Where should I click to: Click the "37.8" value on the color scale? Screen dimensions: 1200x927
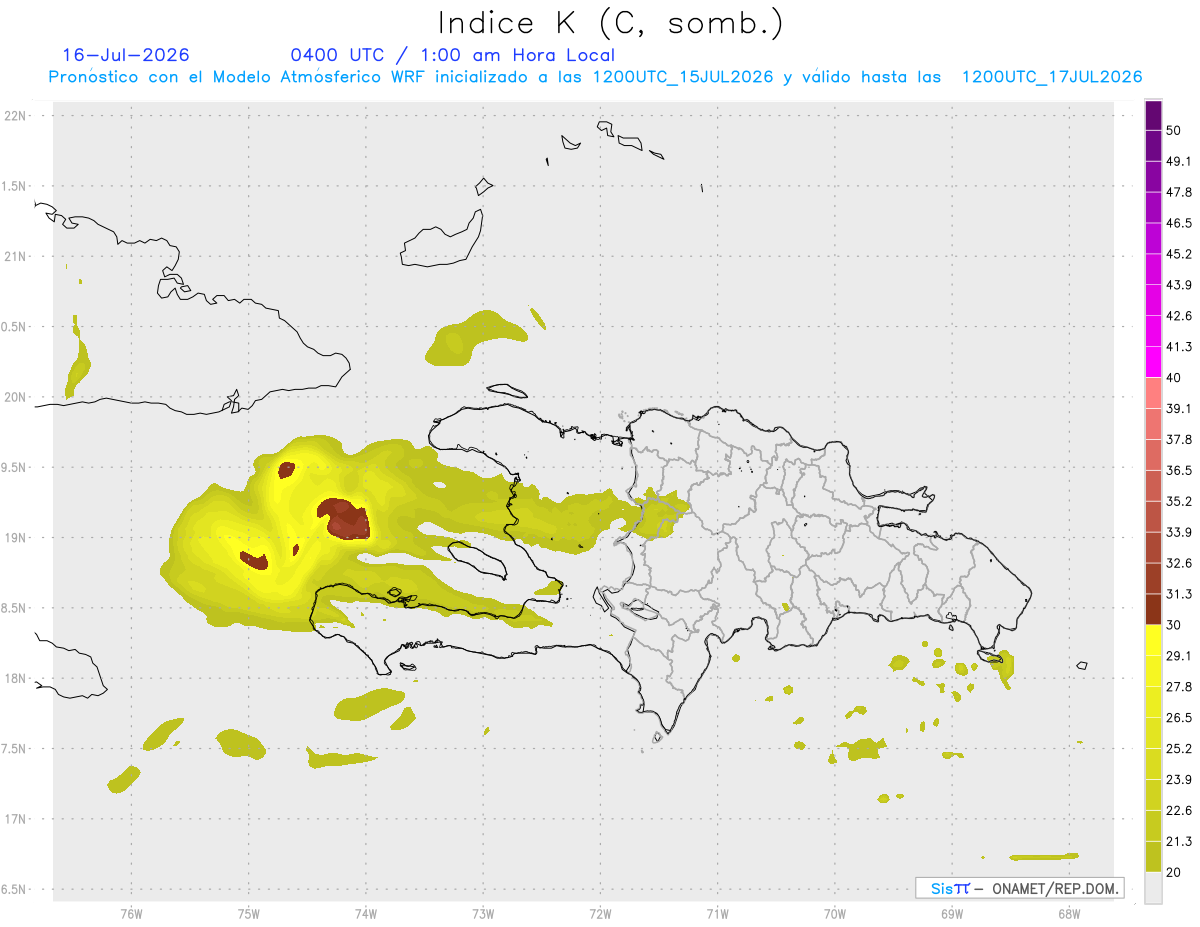coord(1180,439)
